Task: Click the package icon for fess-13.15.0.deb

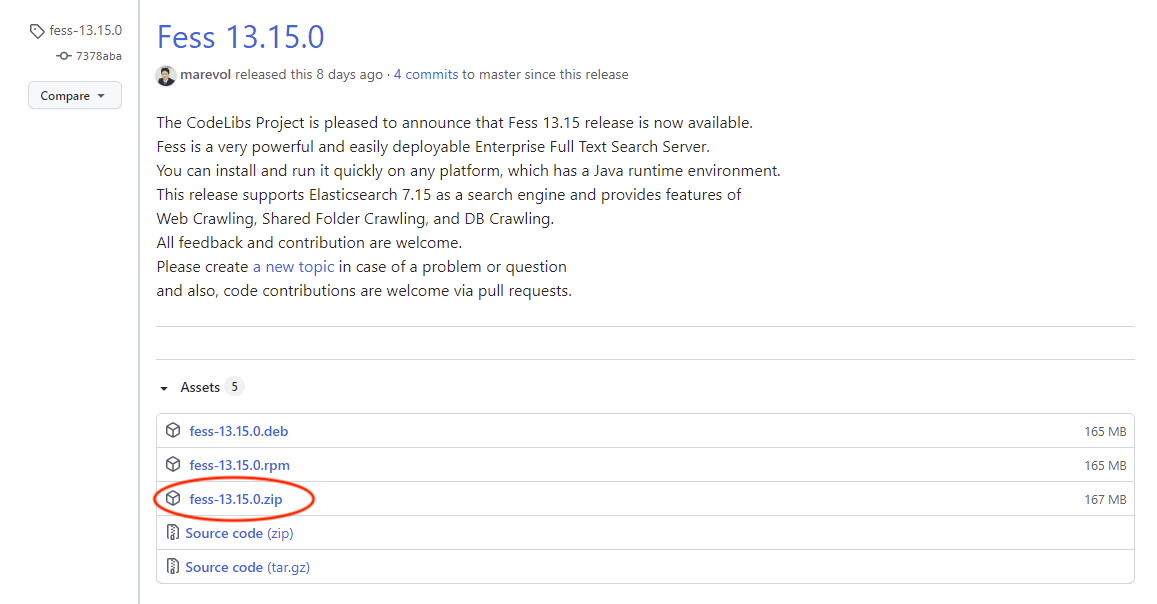Action: click(173, 431)
